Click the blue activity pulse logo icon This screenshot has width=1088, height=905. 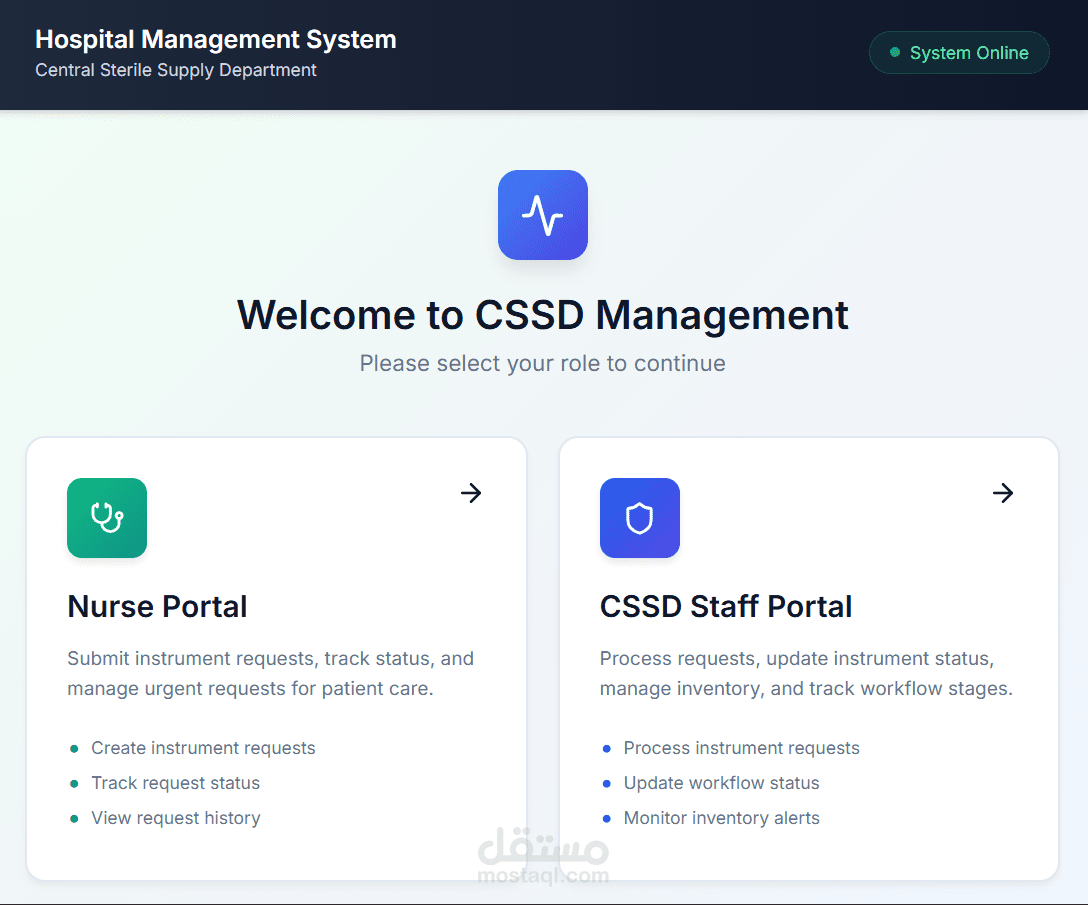click(x=543, y=215)
